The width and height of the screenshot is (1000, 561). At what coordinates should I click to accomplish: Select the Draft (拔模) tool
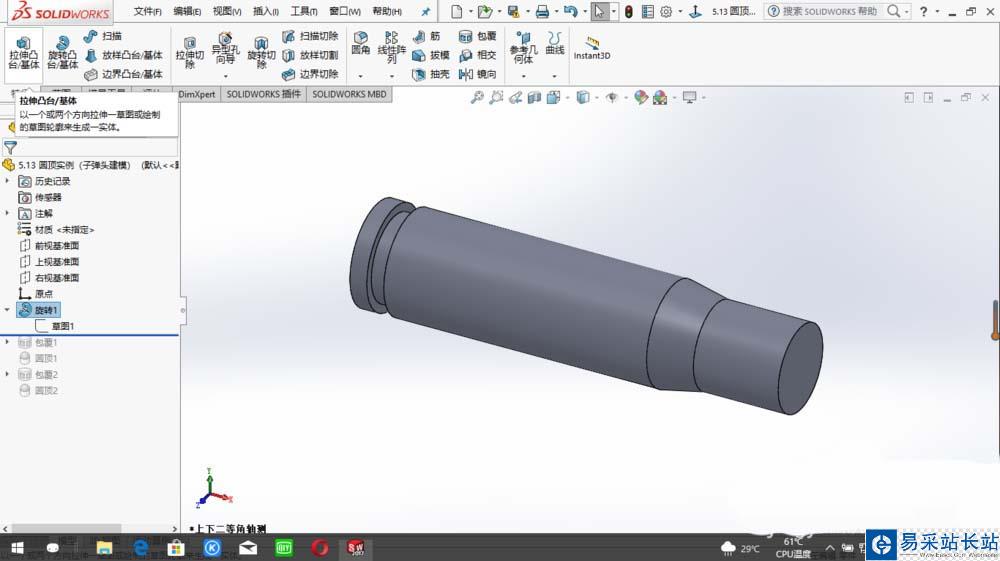(x=430, y=55)
